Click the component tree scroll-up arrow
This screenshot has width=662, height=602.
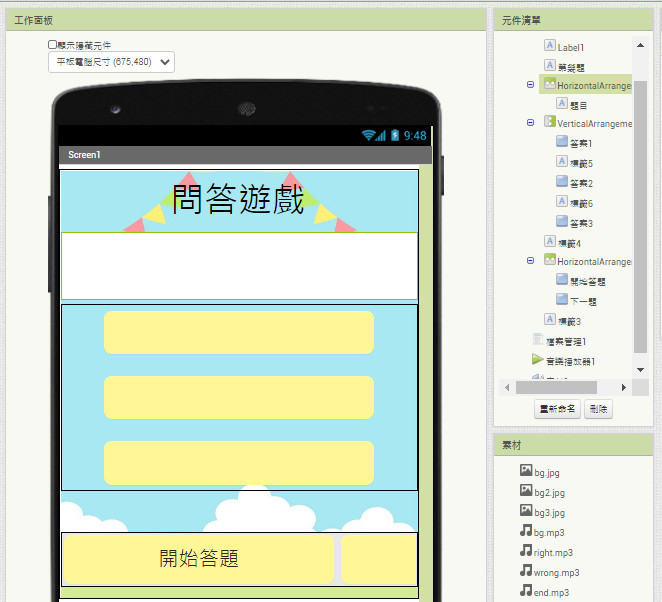640,45
